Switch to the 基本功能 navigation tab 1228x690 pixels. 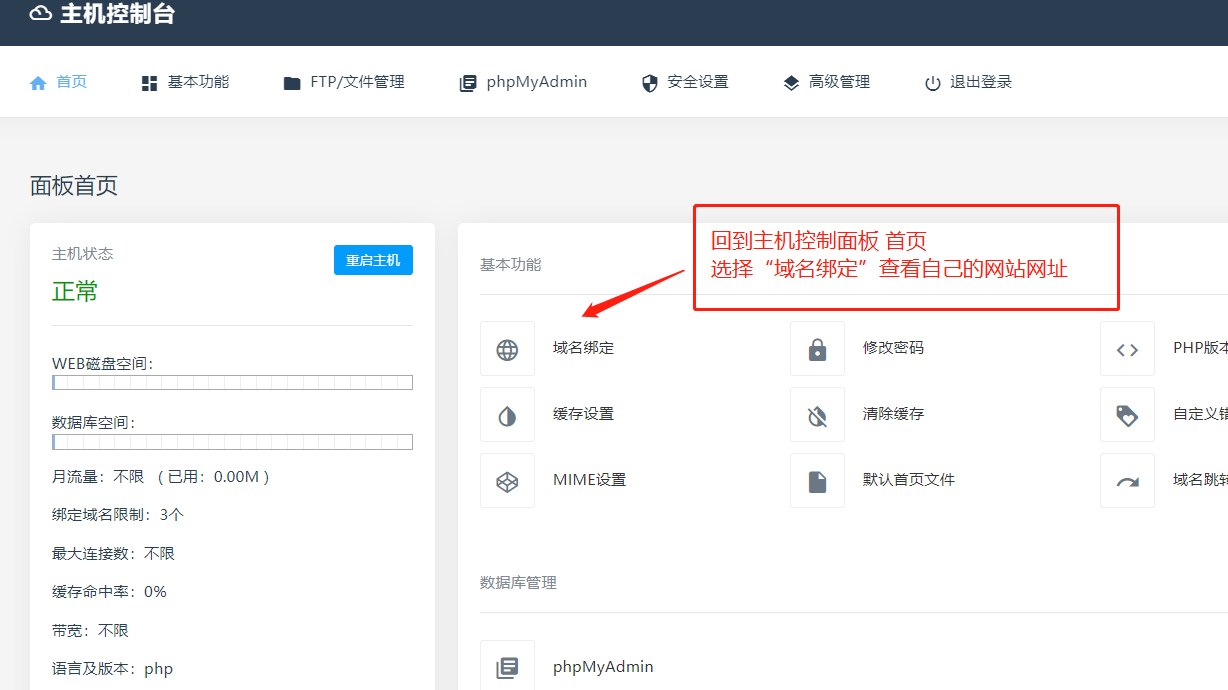184,82
